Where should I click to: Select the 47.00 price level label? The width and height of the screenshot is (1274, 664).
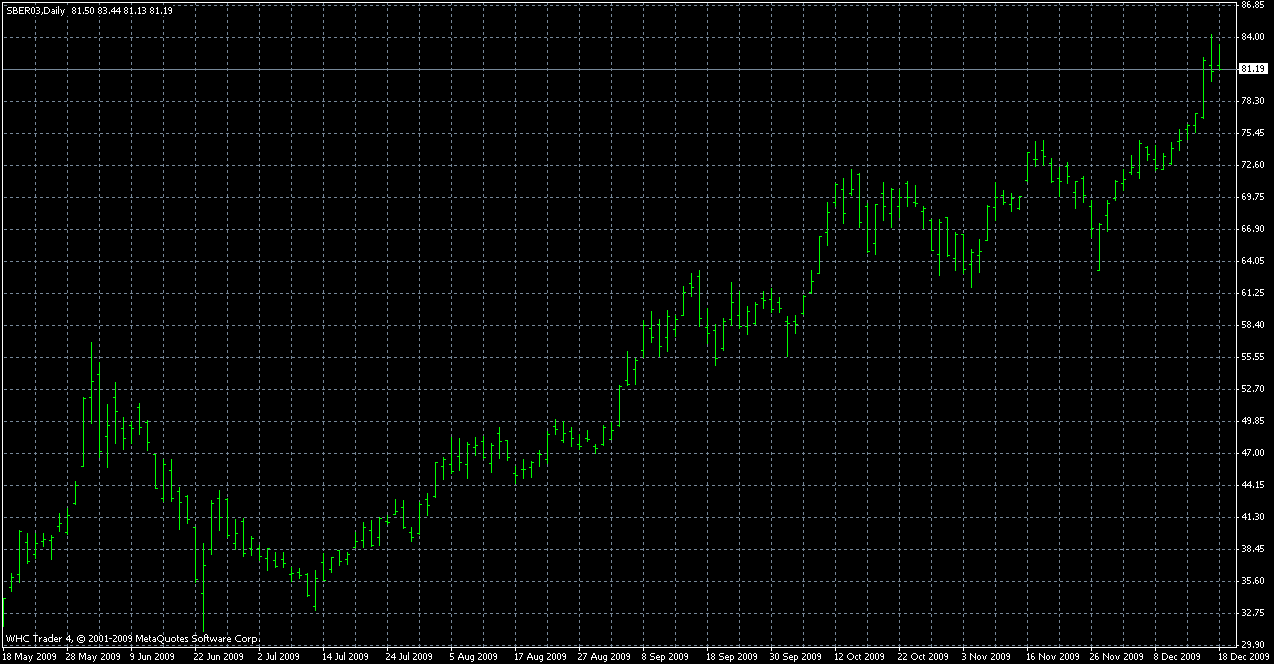pos(1252,453)
